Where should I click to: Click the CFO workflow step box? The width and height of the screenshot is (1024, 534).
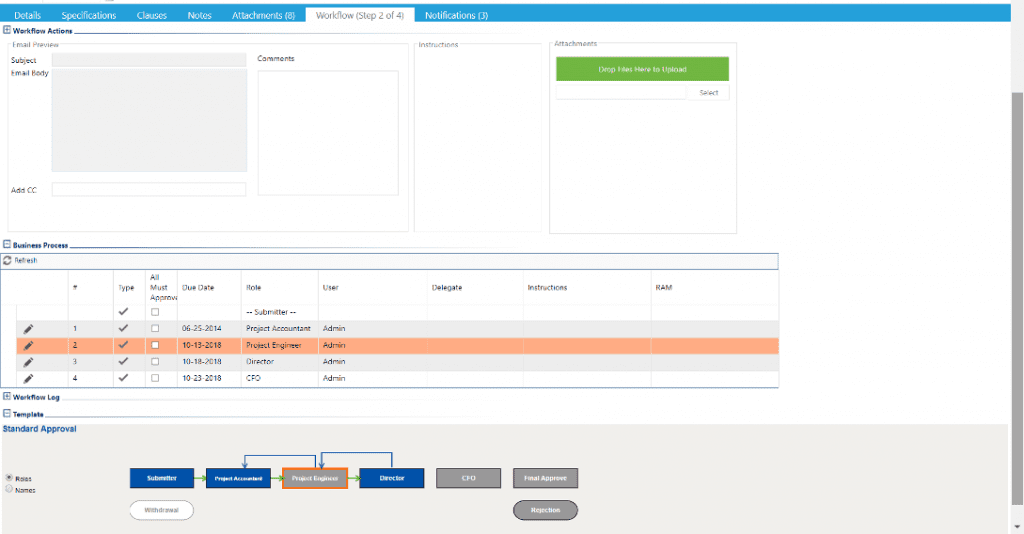(x=468, y=478)
